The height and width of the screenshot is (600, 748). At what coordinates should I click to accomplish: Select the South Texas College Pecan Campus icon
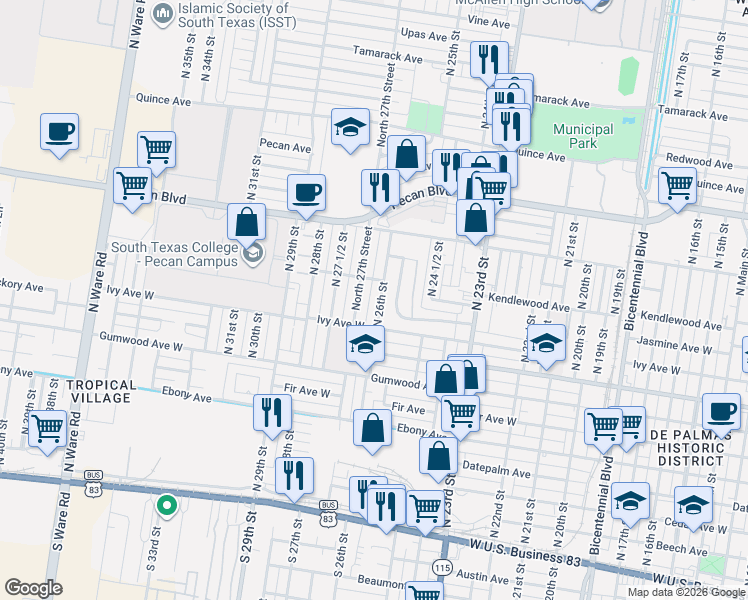point(253,253)
